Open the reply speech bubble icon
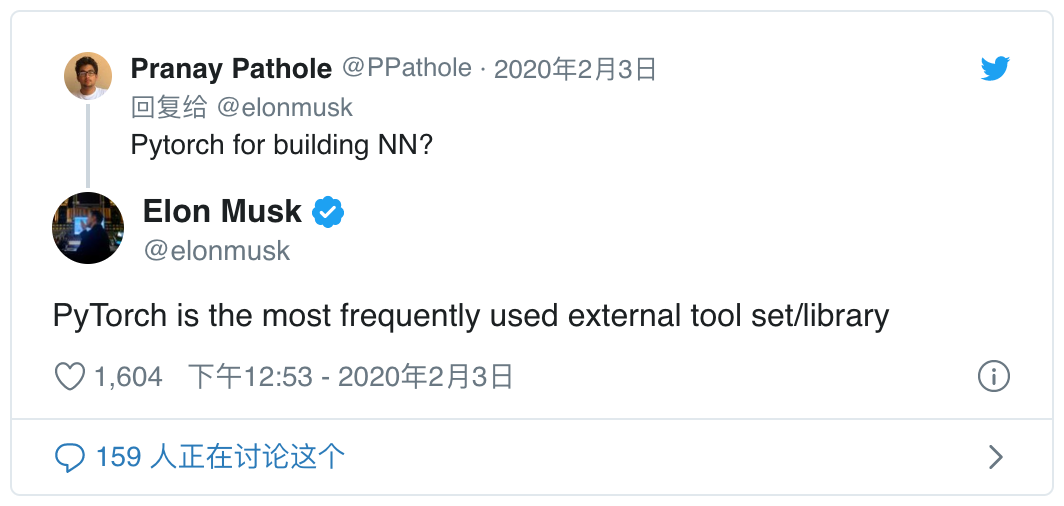The width and height of the screenshot is (1064, 506). tap(69, 458)
